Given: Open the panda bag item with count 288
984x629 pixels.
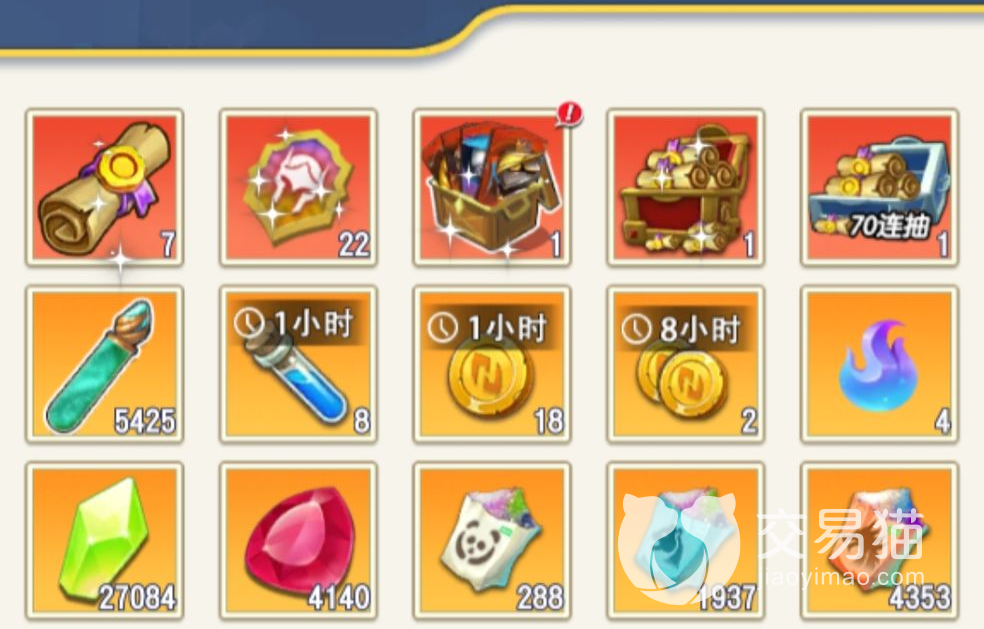Looking at the screenshot, I should 492,541.
